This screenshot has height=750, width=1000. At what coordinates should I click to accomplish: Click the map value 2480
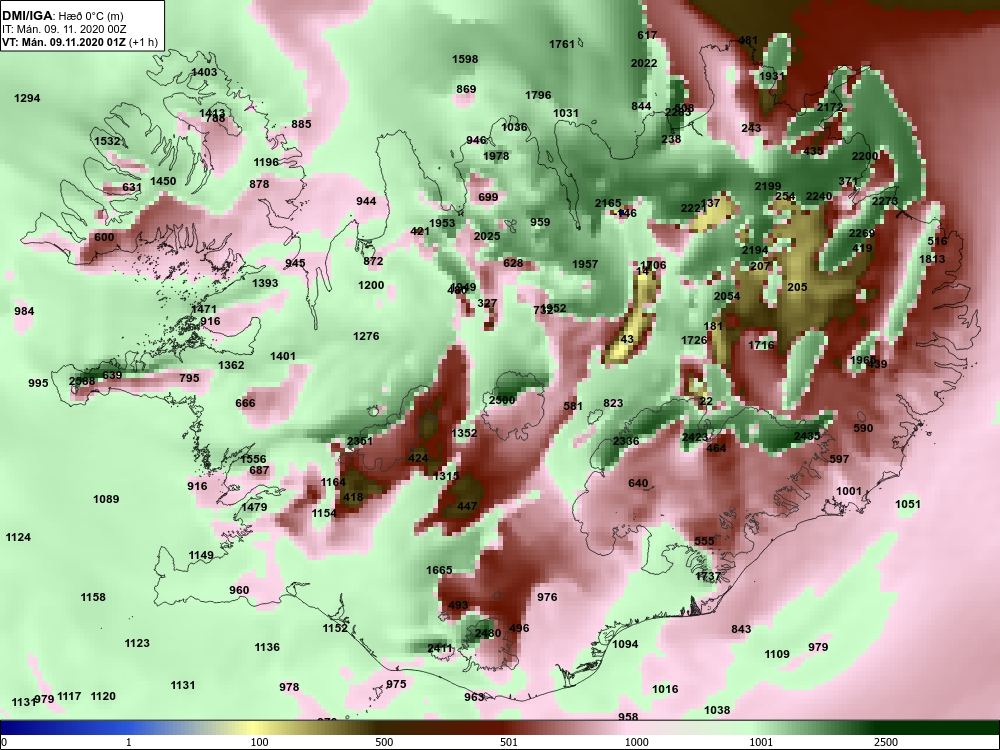tap(488, 633)
